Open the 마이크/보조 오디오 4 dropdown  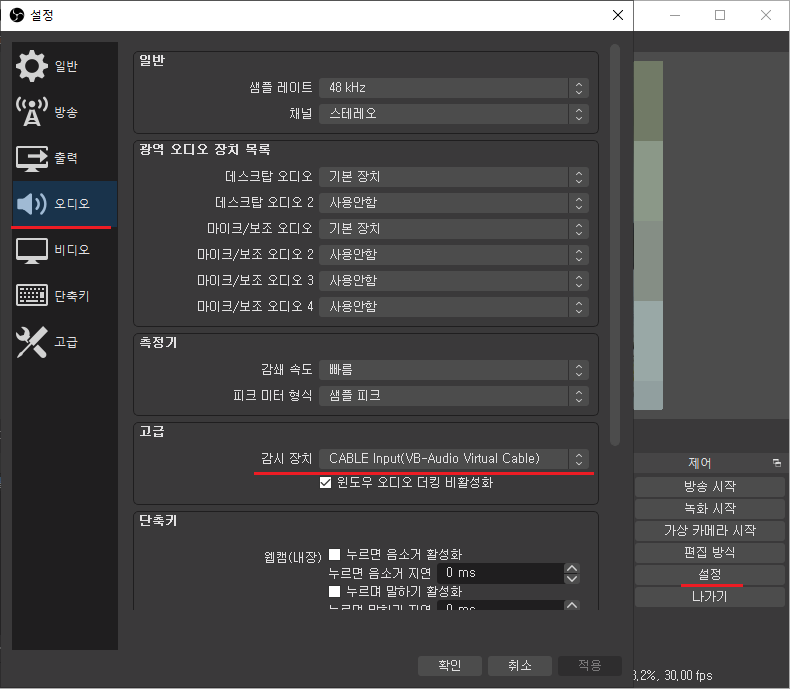click(454, 307)
